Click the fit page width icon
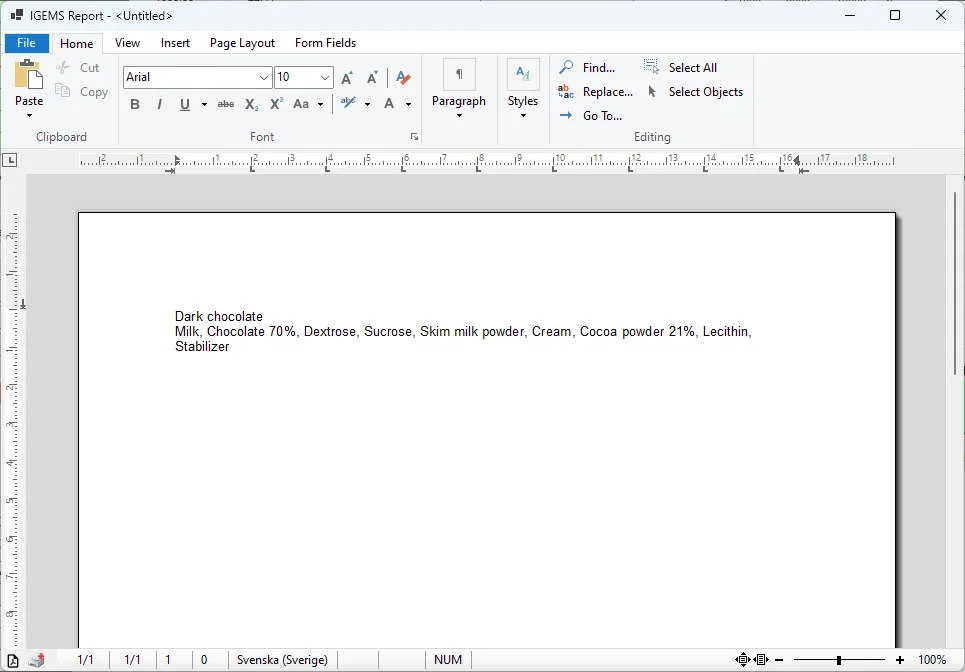 pos(762,660)
